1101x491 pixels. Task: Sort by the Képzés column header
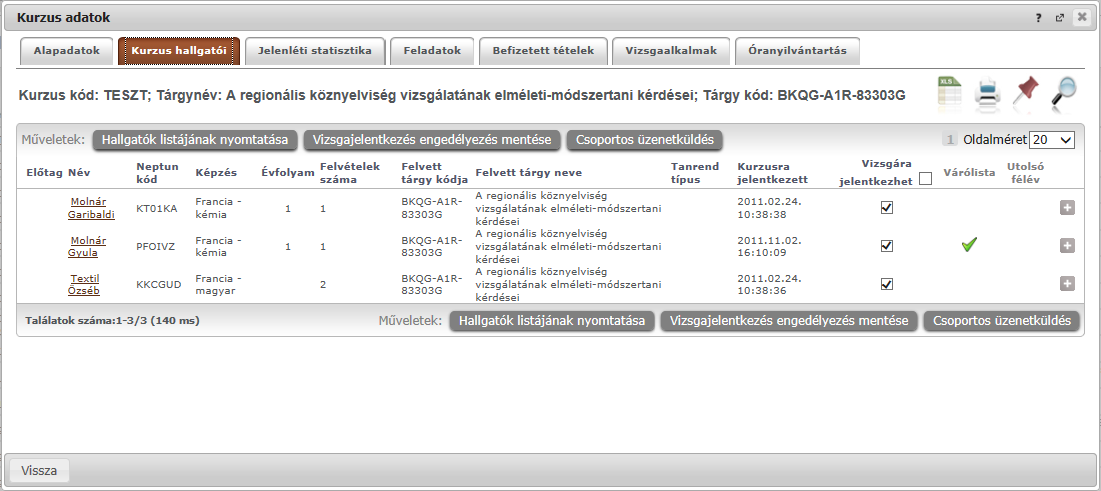[216, 173]
